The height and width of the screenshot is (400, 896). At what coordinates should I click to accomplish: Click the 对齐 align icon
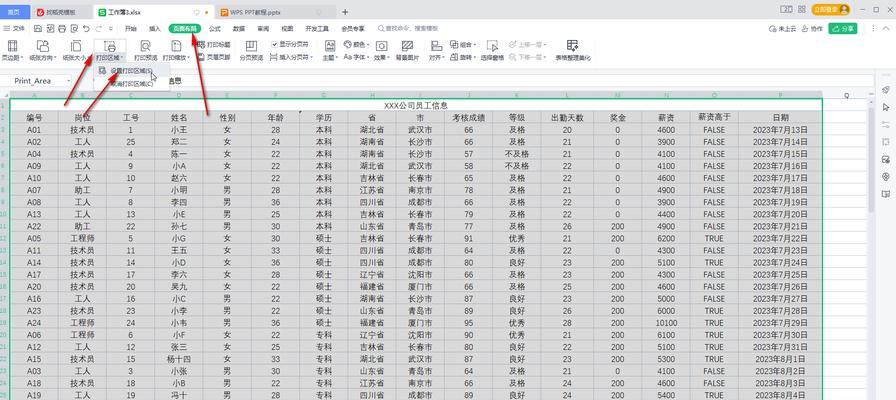click(437, 46)
